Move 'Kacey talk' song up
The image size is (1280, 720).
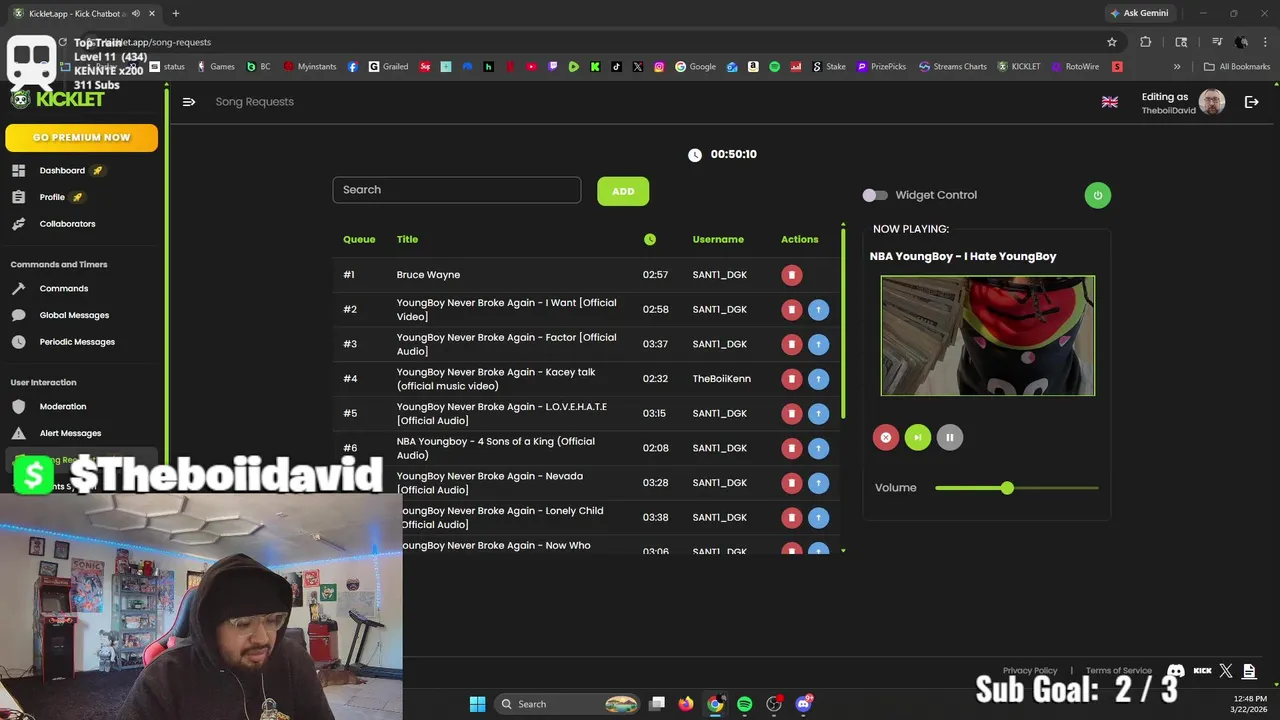point(818,379)
